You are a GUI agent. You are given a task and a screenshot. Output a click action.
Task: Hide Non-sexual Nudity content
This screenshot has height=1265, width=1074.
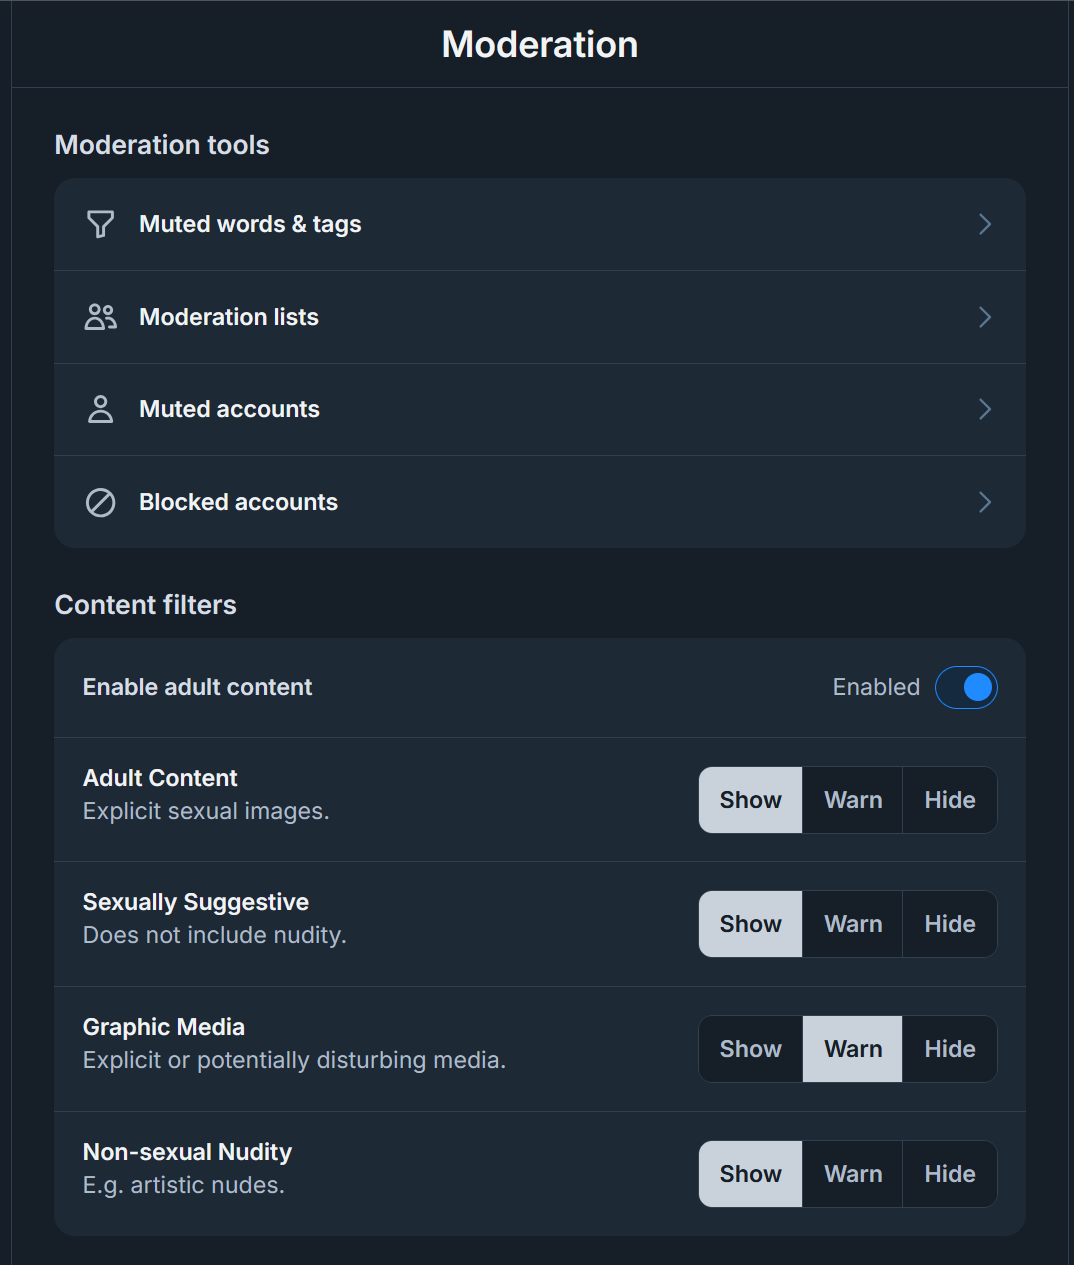click(x=949, y=1174)
